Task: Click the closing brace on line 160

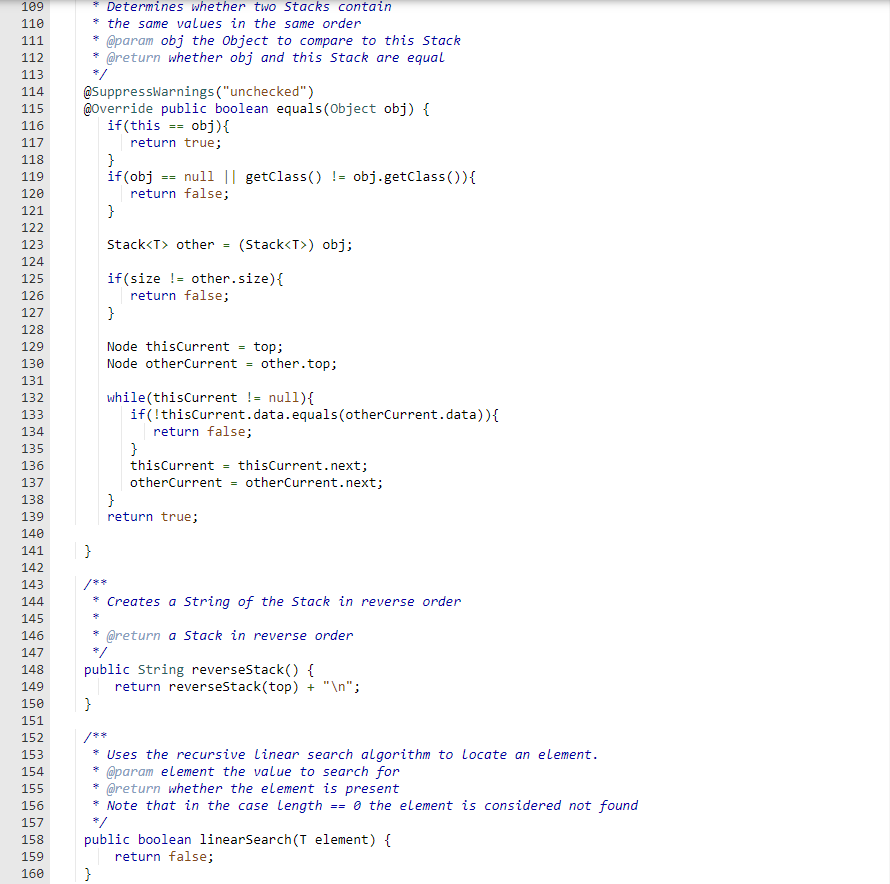Action: (x=86, y=873)
